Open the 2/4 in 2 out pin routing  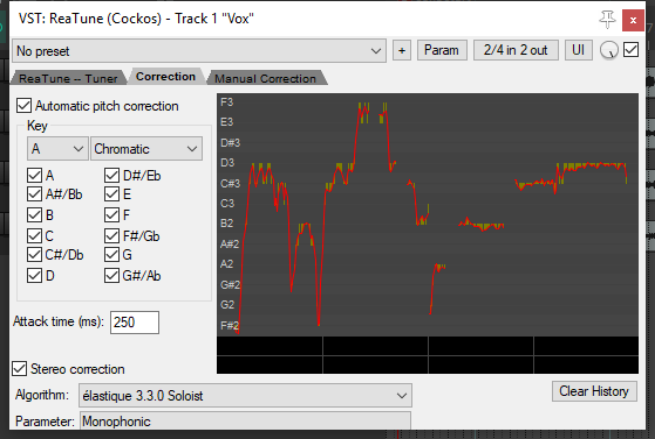coord(515,51)
